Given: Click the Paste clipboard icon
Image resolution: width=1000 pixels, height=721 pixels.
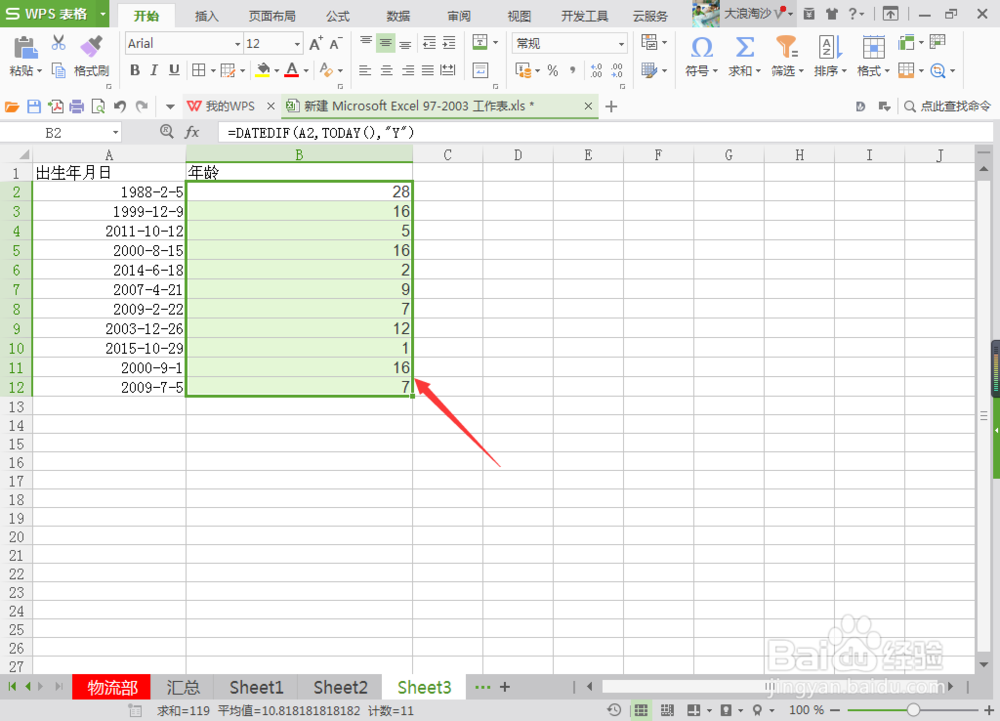Looking at the screenshot, I should click(x=24, y=48).
